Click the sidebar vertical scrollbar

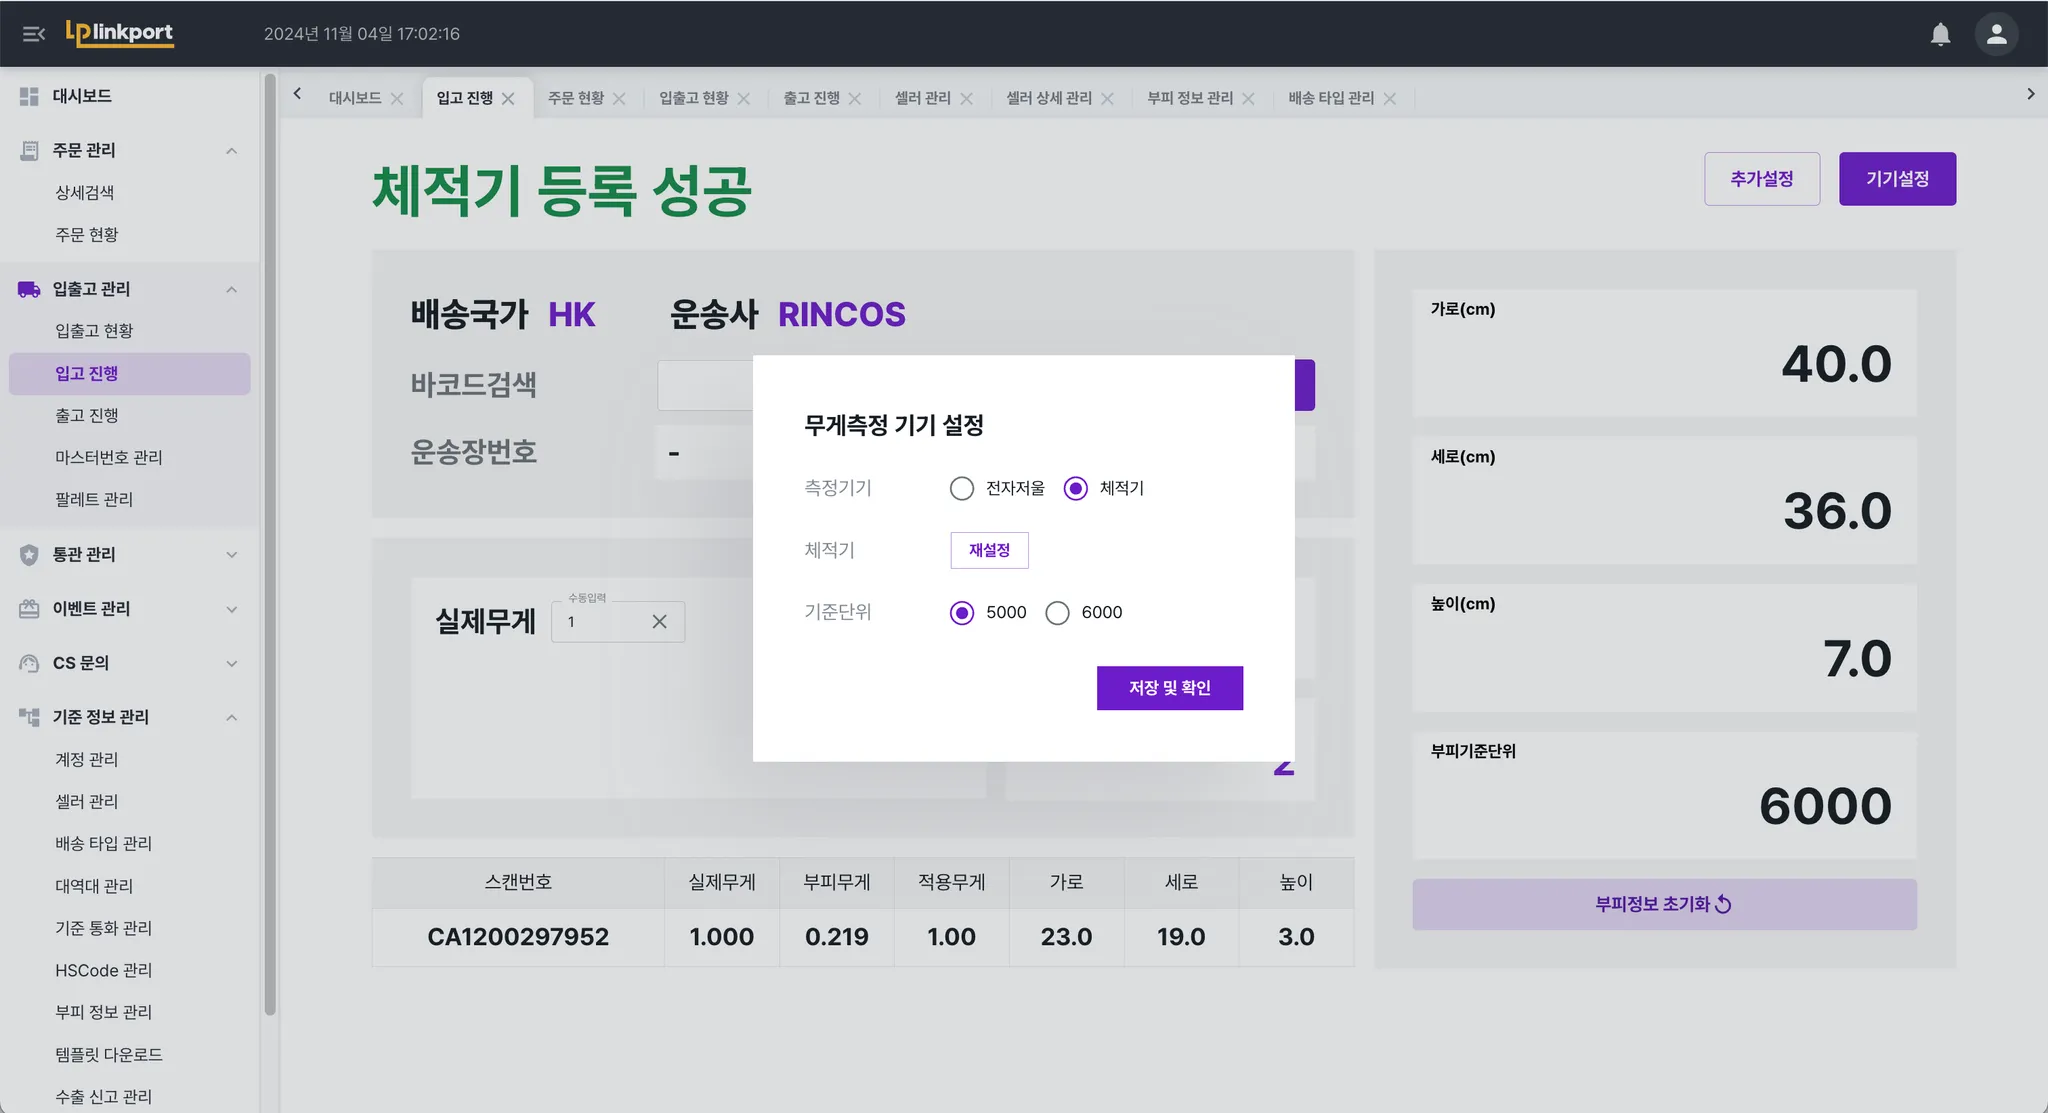pyautogui.click(x=269, y=540)
